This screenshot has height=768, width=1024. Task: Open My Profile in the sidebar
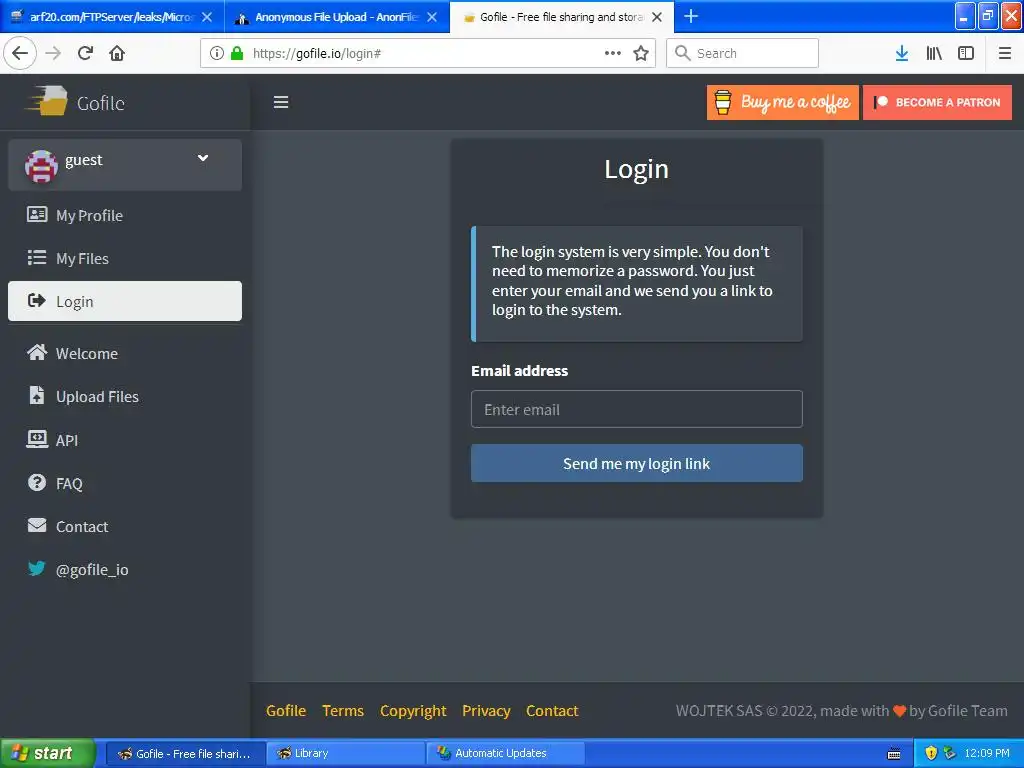pos(125,215)
